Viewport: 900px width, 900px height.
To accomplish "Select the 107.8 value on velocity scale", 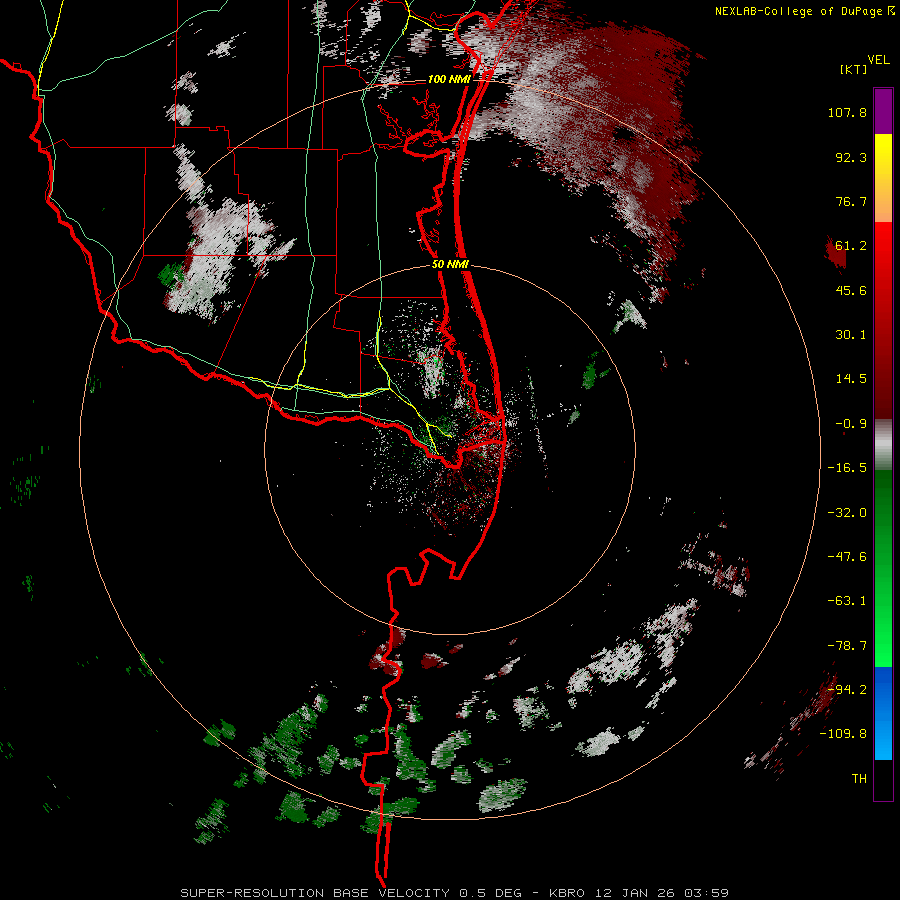I will (847, 112).
